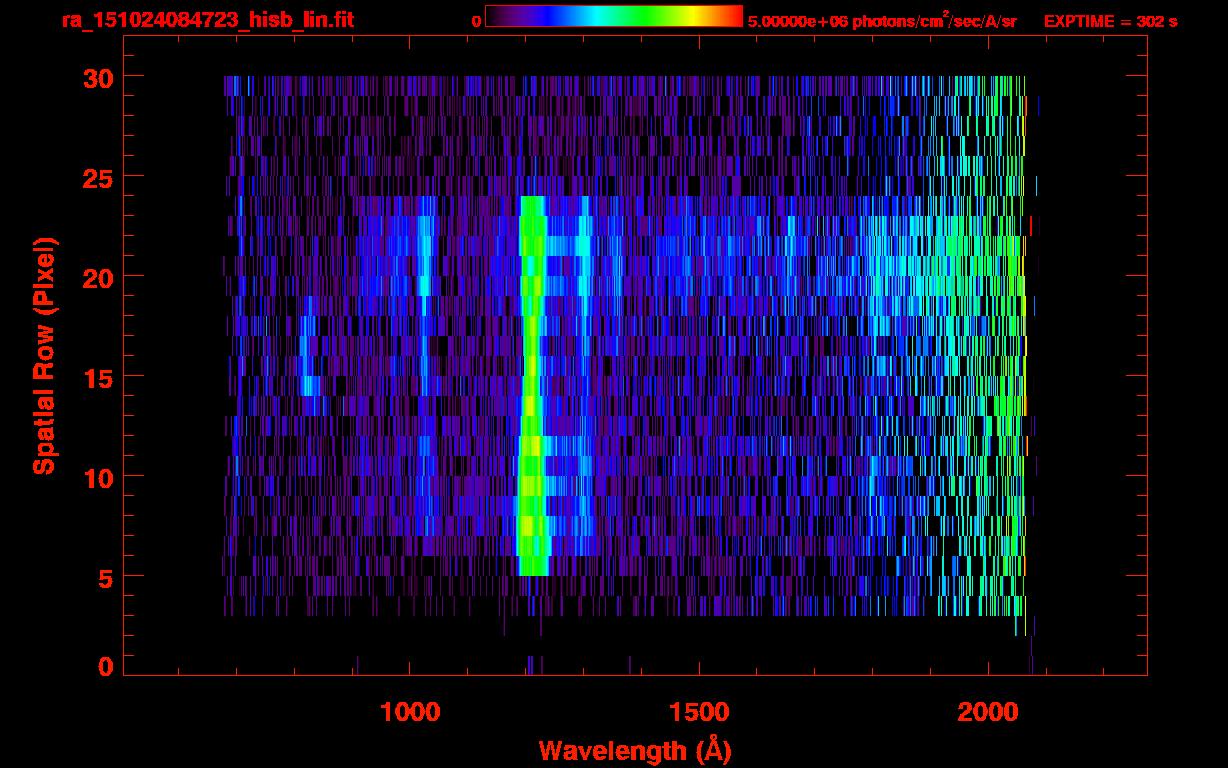The width and height of the screenshot is (1228, 768).
Task: Click the x-axis tick label 1000
Action: tap(410, 712)
